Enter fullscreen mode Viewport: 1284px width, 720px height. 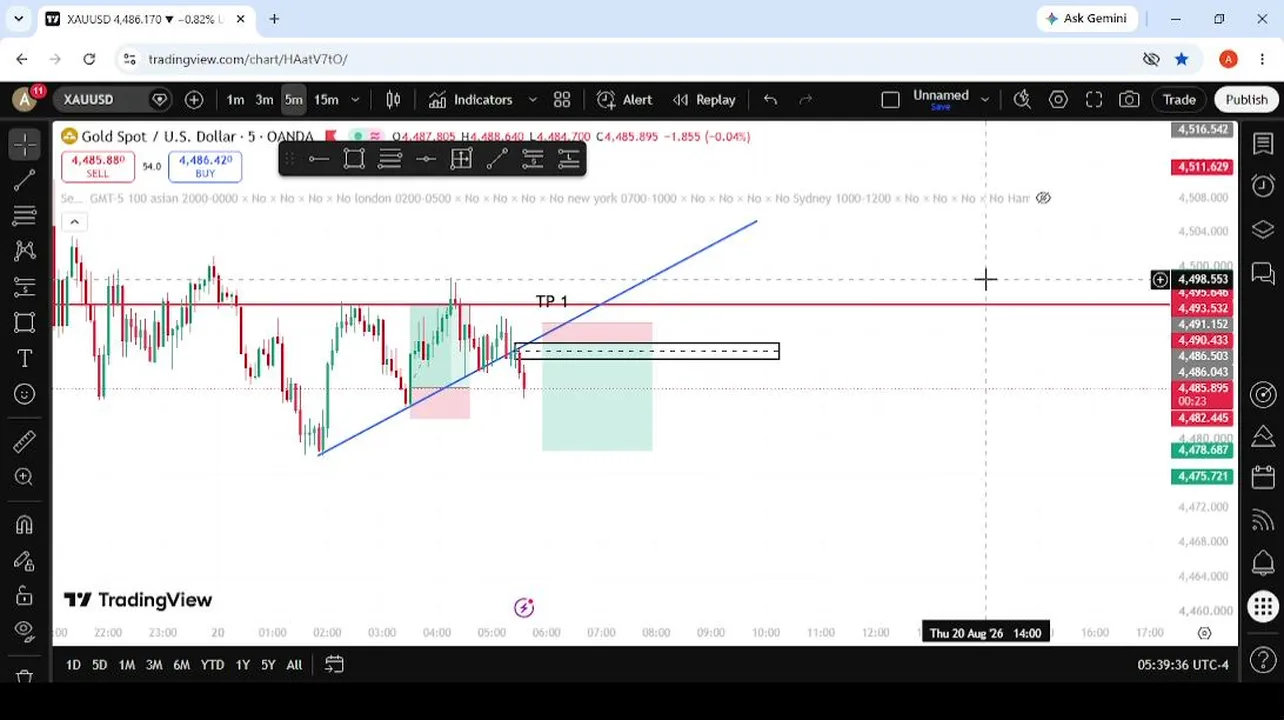tap(1094, 100)
